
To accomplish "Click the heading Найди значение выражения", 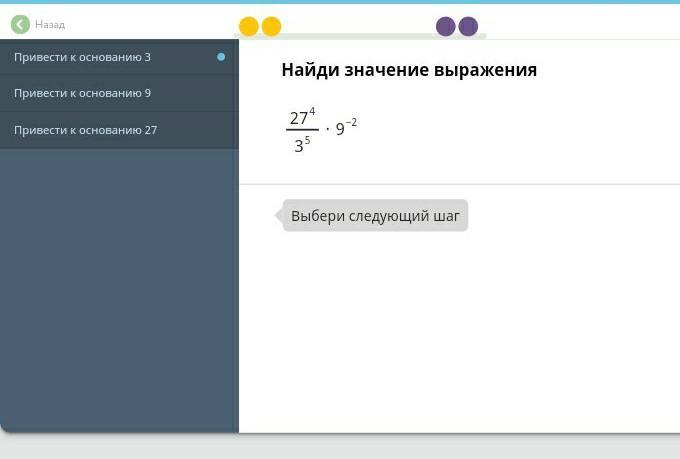I will 409,70.
